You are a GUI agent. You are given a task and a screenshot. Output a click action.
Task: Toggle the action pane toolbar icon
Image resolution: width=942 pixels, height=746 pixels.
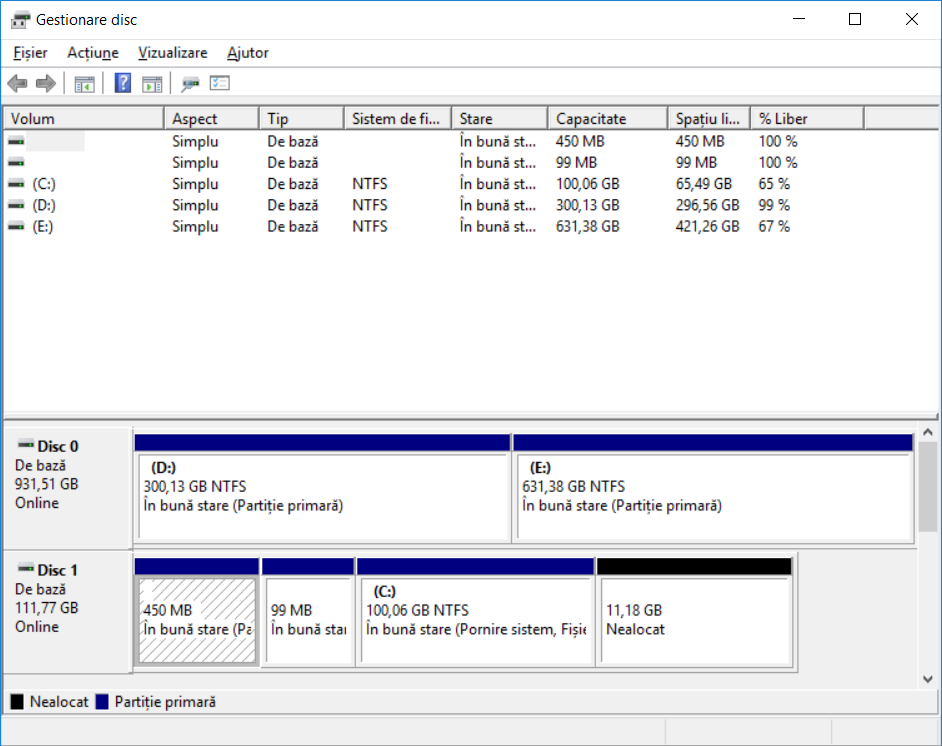pyautogui.click(x=152, y=84)
